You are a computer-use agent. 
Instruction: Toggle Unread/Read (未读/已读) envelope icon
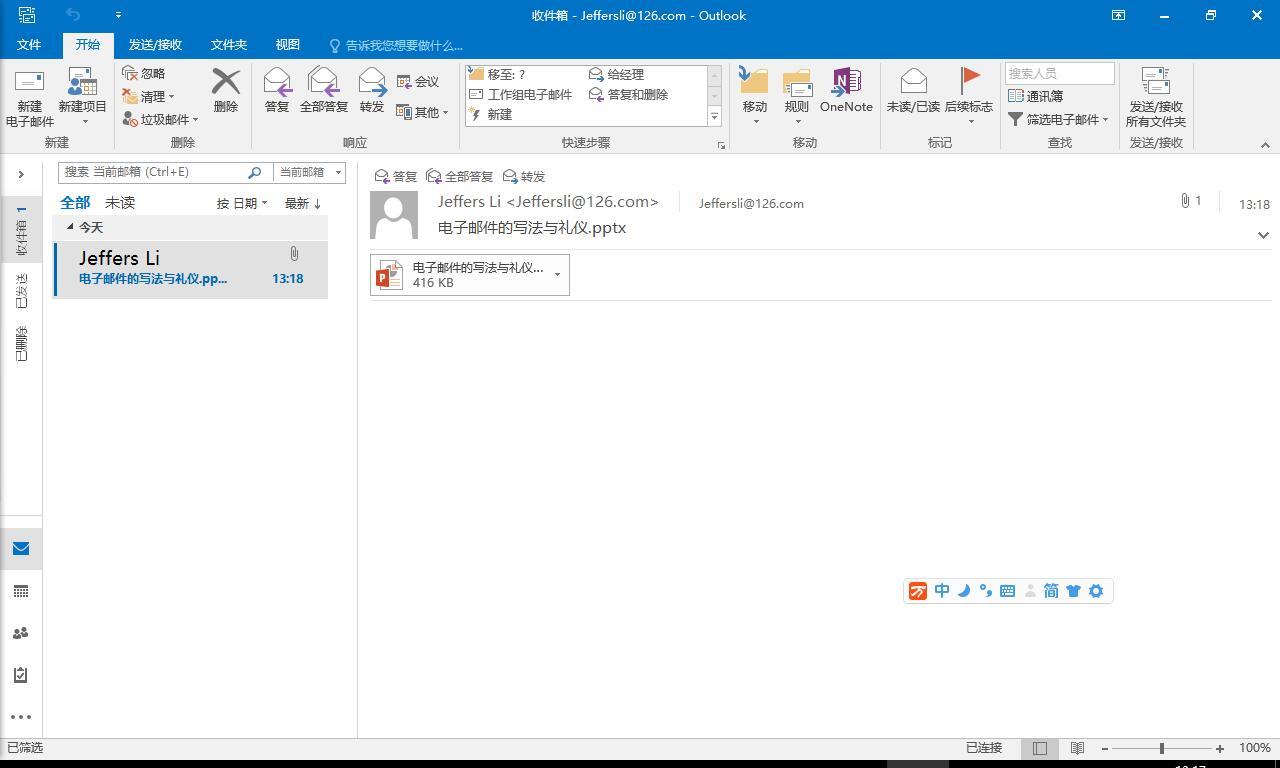913,82
